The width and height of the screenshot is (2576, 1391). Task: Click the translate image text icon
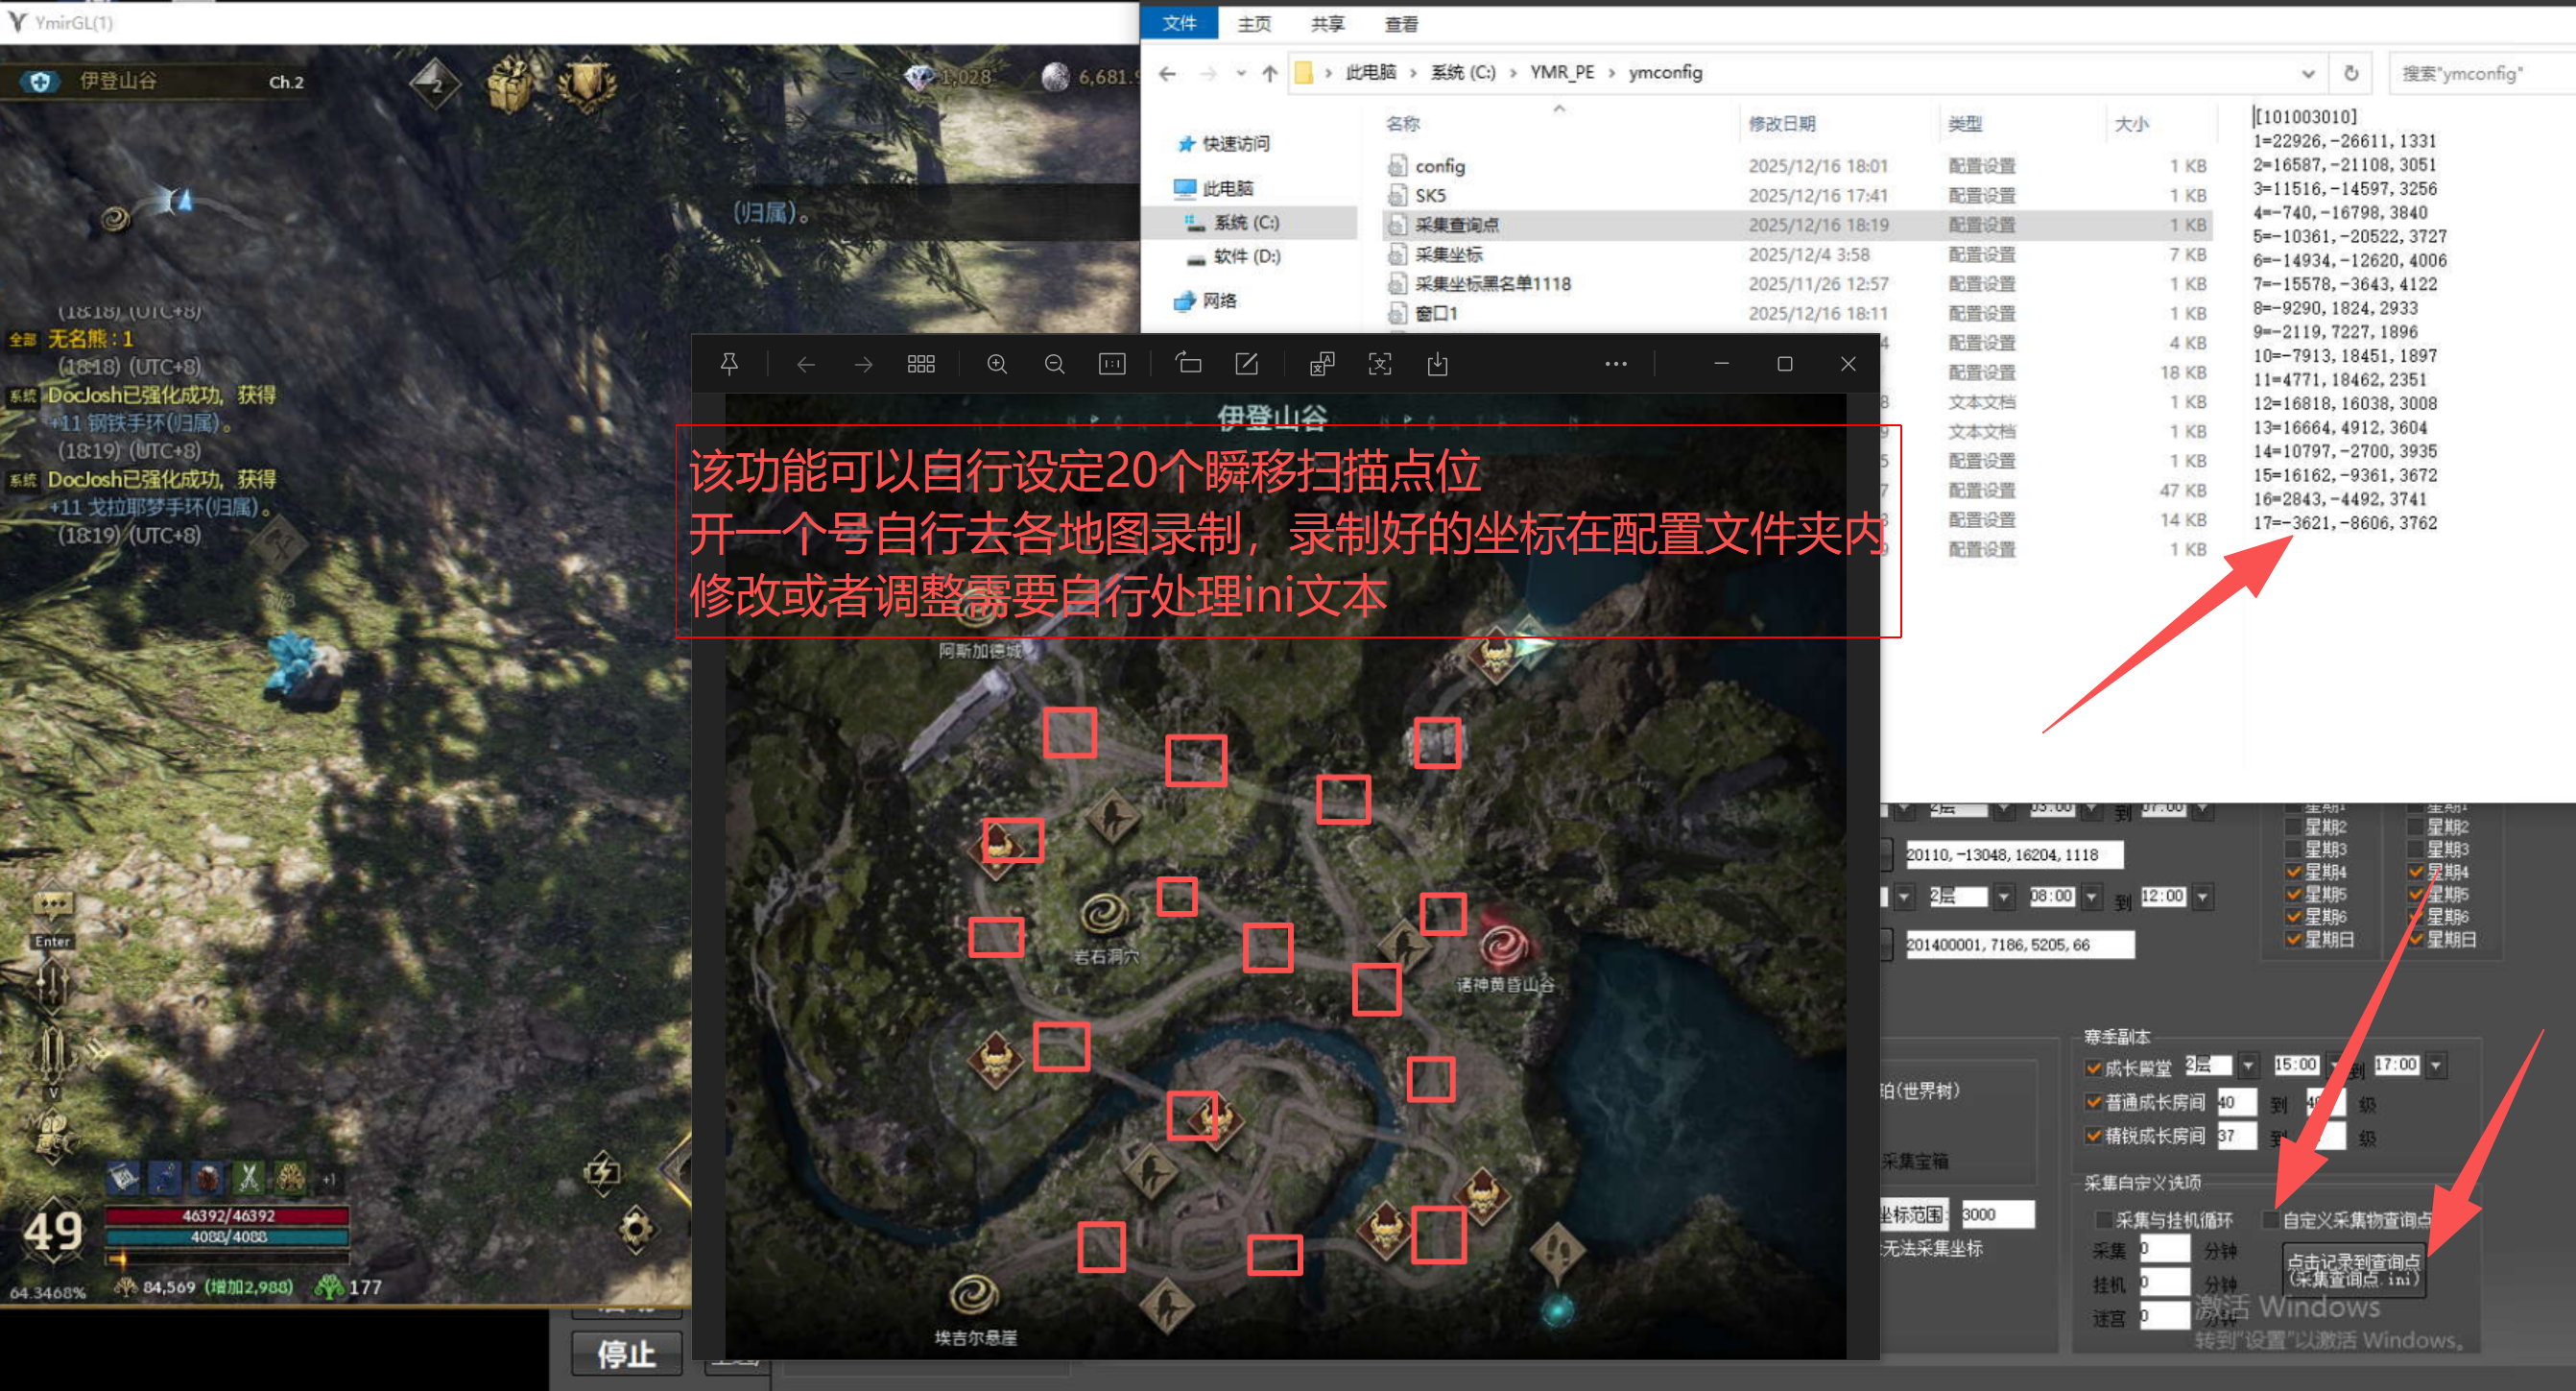[1321, 364]
